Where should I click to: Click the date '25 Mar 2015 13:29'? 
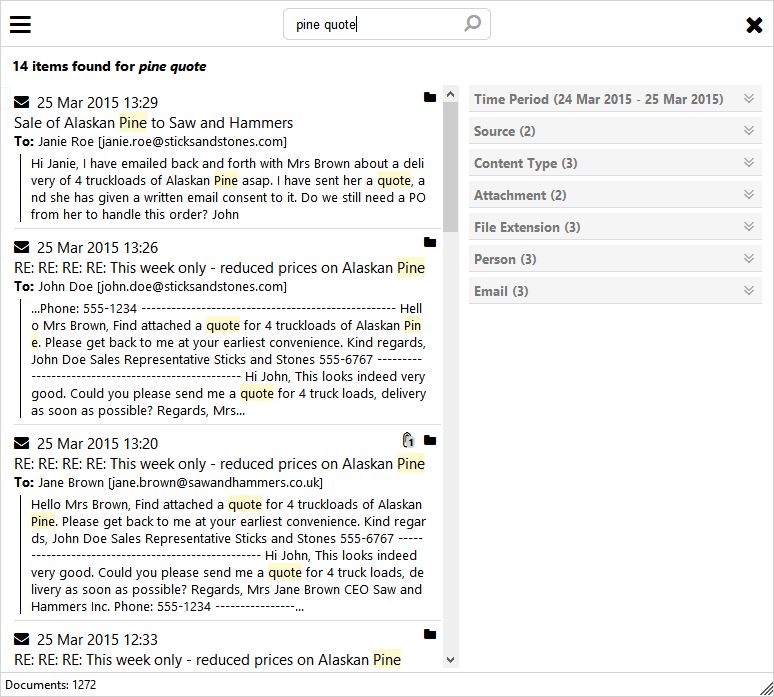point(97,103)
